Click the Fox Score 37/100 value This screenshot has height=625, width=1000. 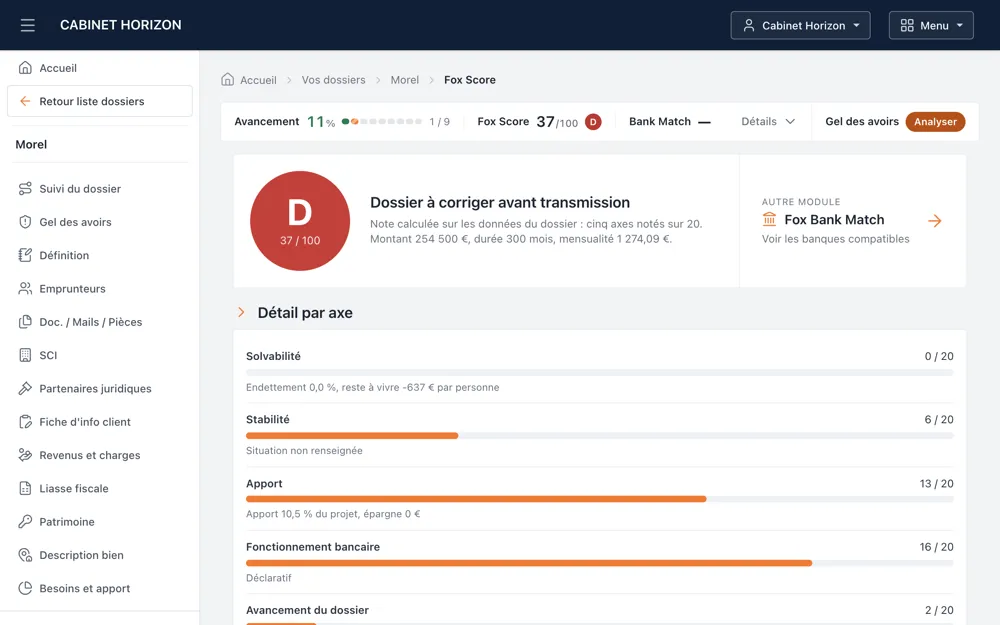tap(557, 122)
